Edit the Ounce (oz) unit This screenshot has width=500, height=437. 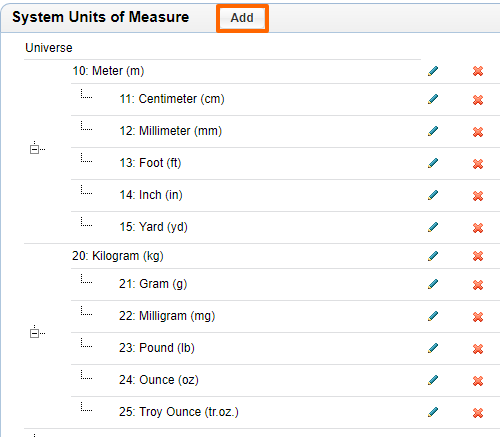tap(433, 380)
